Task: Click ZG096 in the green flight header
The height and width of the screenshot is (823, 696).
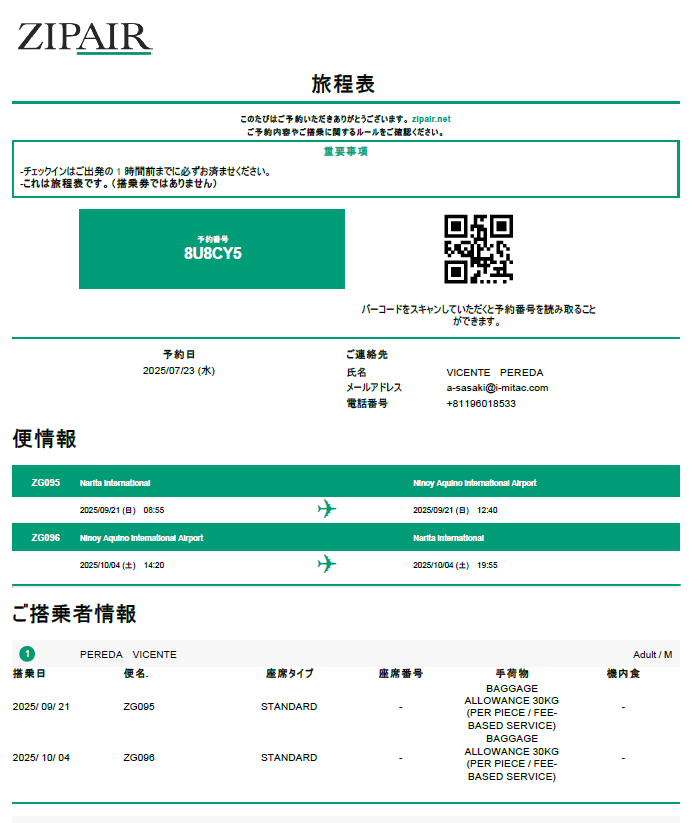Action: 46,538
